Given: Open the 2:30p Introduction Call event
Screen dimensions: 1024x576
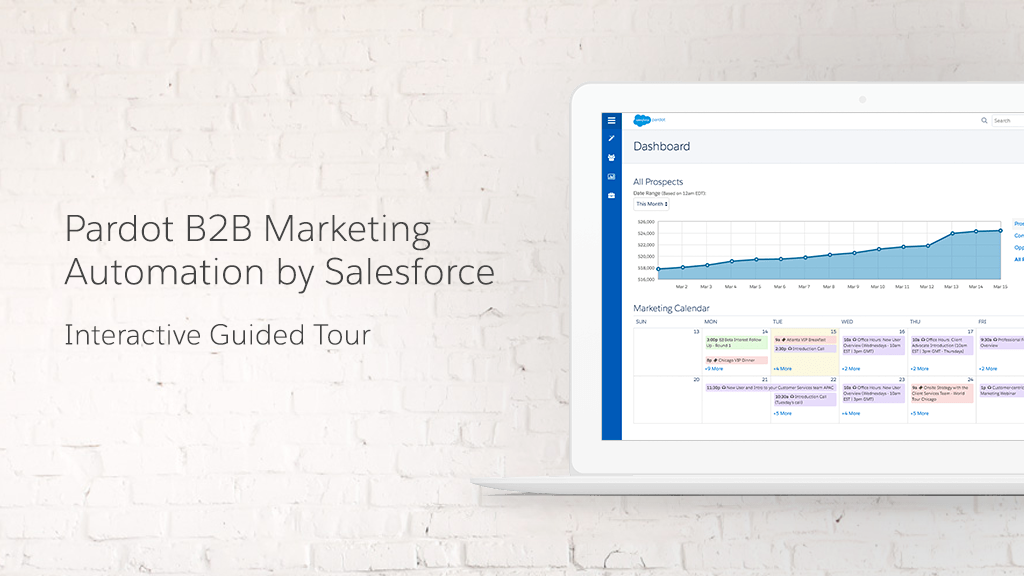Looking at the screenshot, I should [805, 349].
